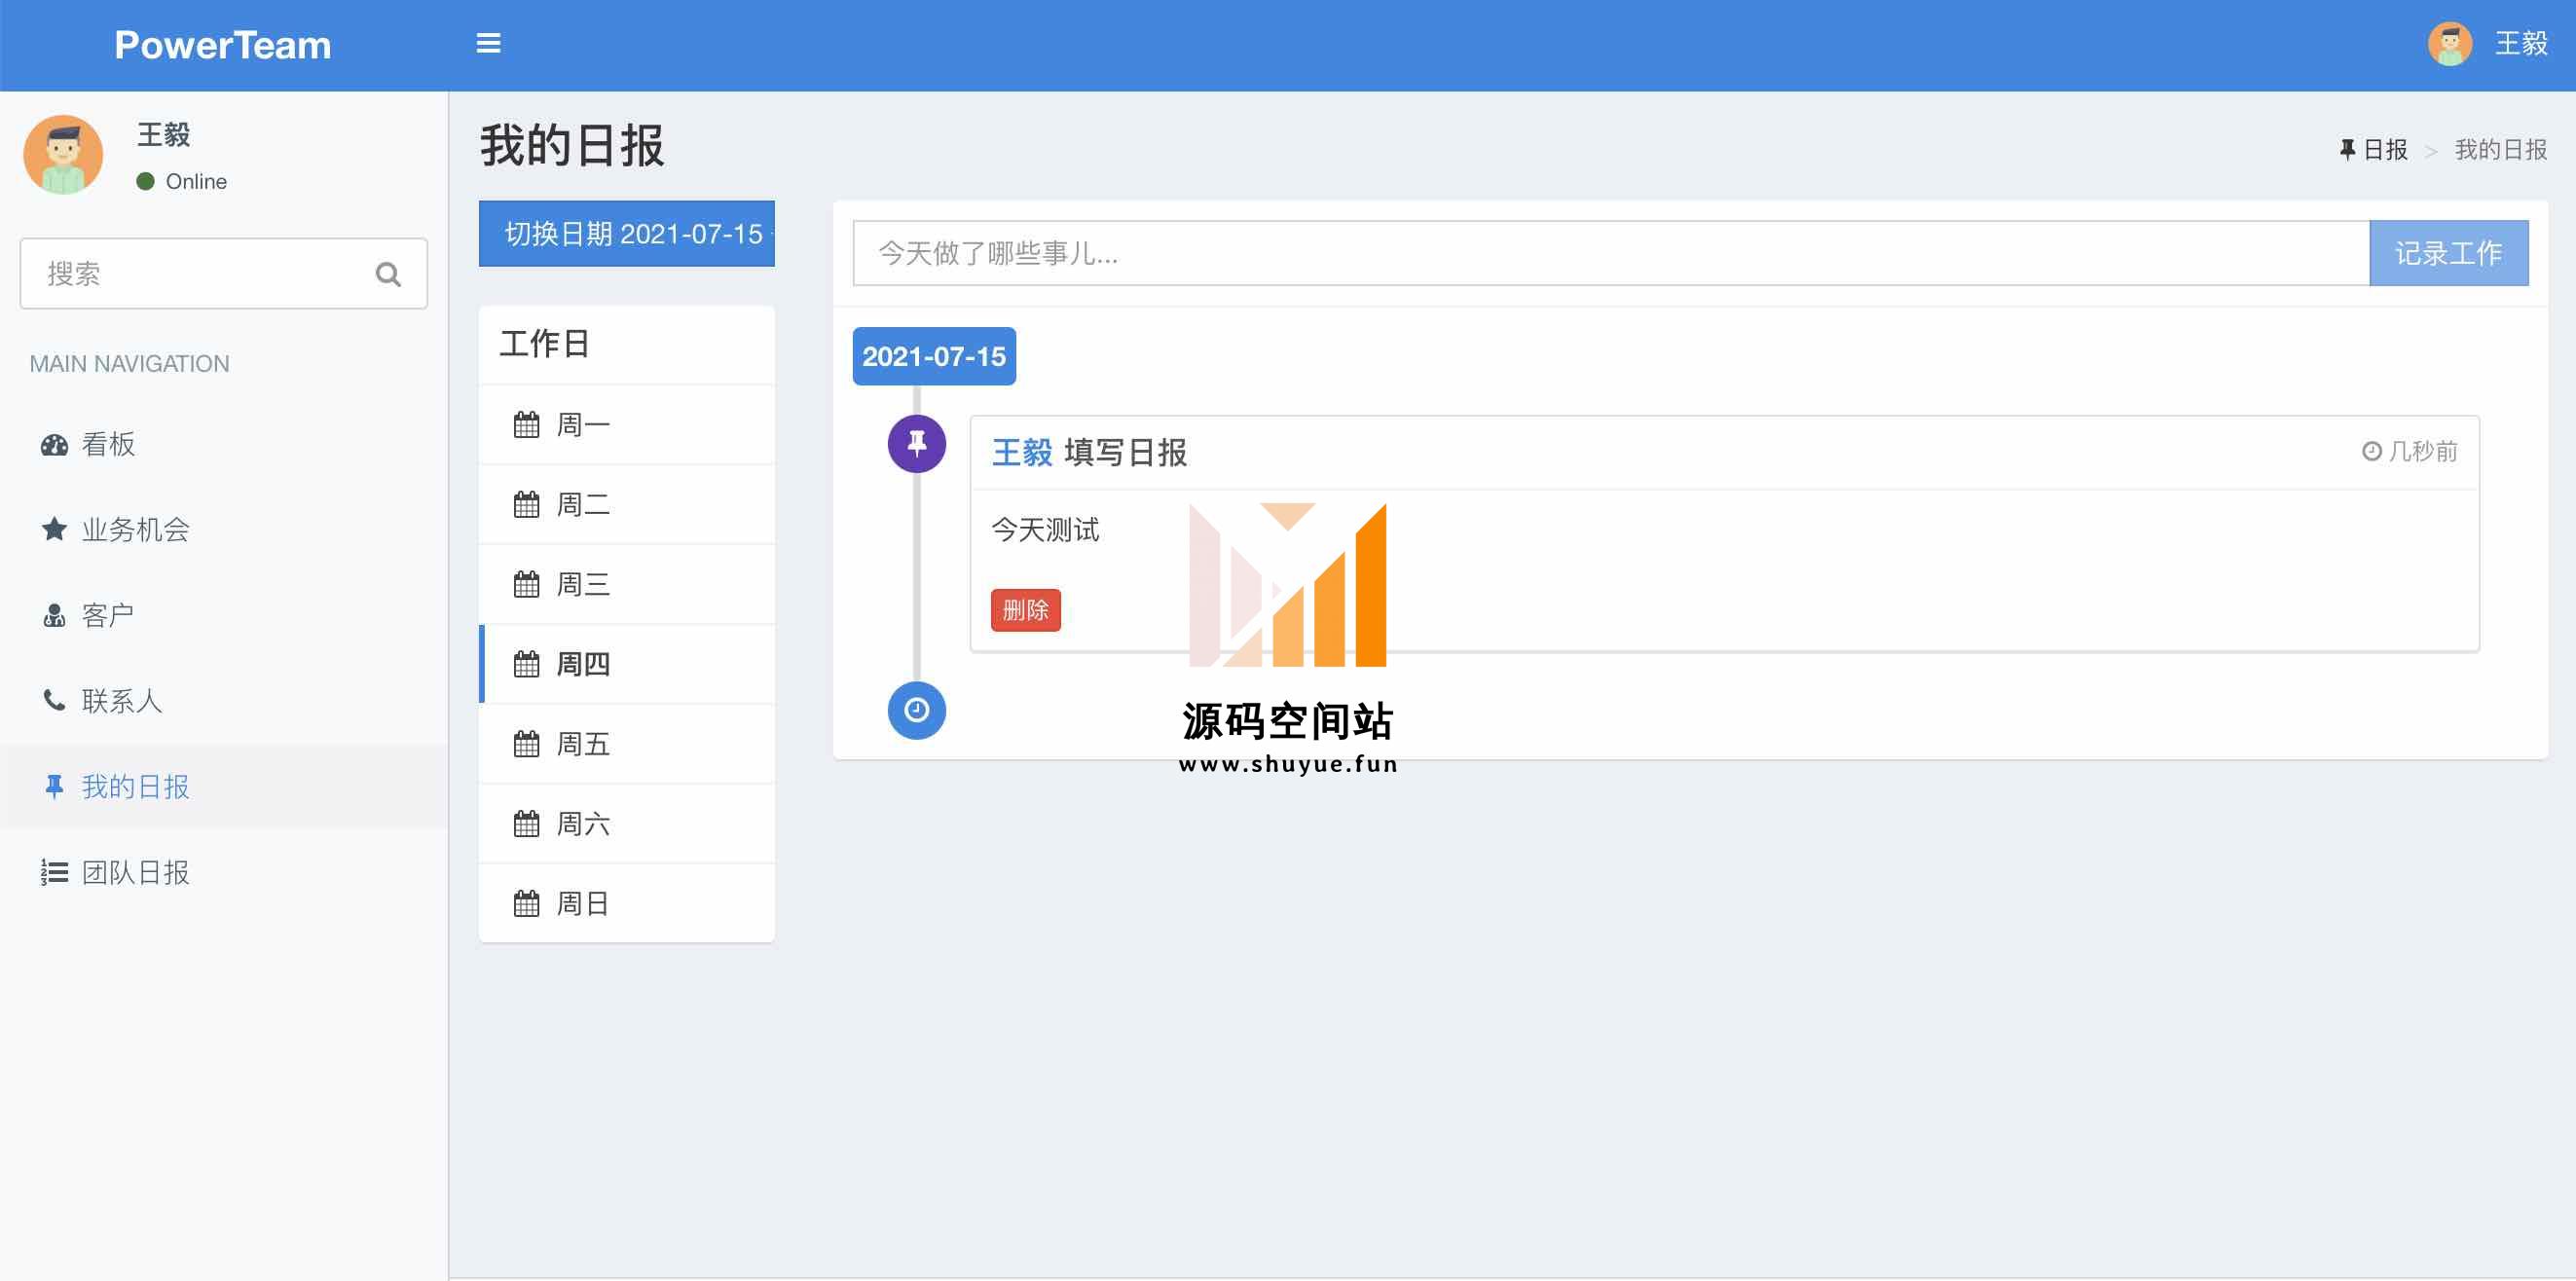The height and width of the screenshot is (1281, 2576).
Task: Click the phone icon for 联系人
Action: click(x=54, y=700)
